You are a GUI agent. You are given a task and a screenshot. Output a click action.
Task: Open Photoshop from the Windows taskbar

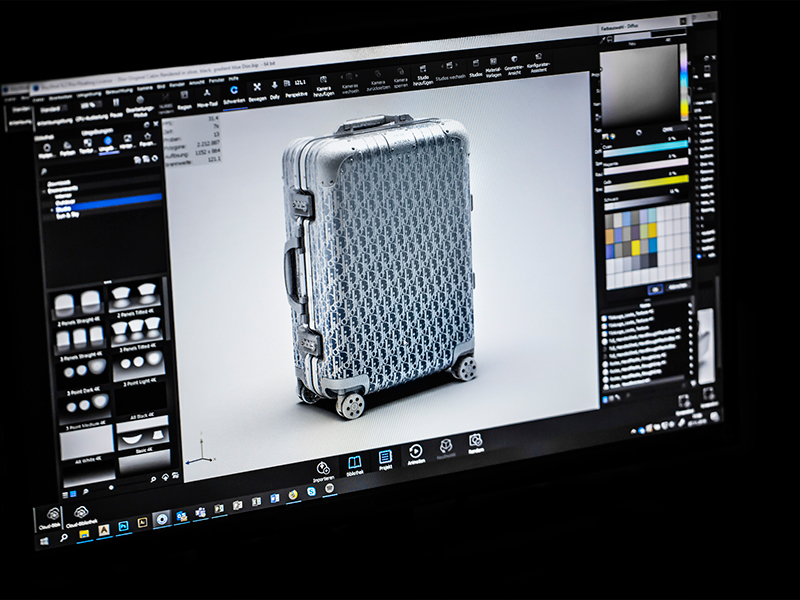(x=123, y=527)
